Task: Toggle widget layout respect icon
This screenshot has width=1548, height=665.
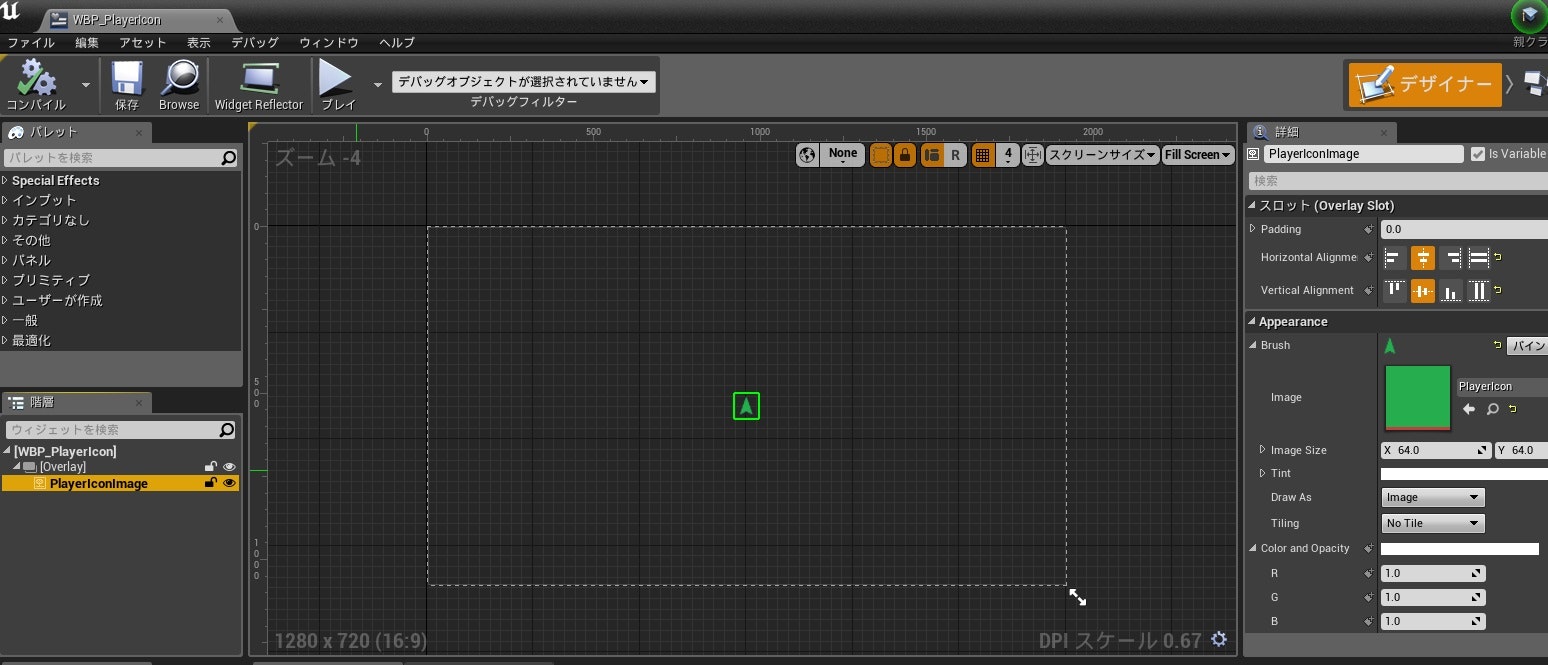Action: point(932,155)
